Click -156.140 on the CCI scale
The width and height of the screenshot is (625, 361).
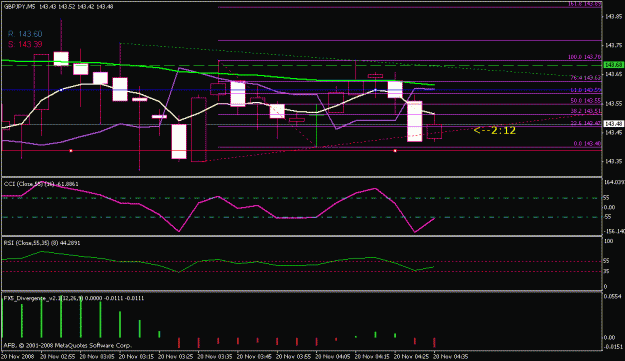[x=615, y=231]
